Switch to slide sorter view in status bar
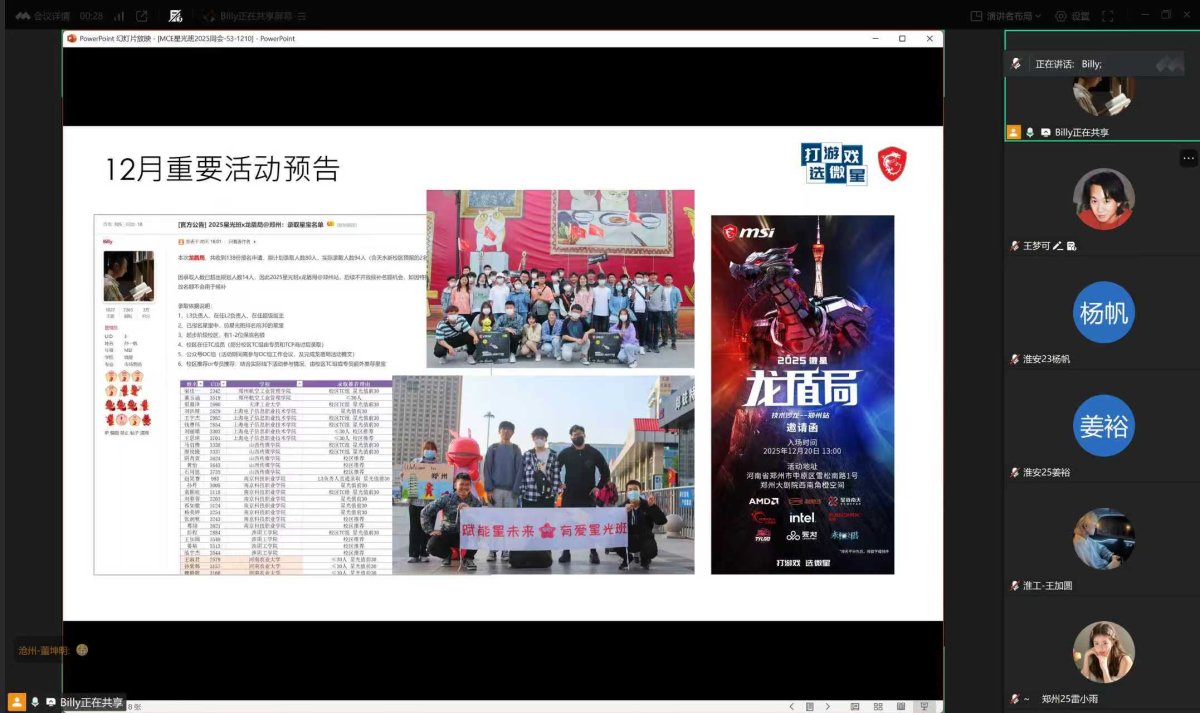The height and width of the screenshot is (713, 1200). pos(878,706)
